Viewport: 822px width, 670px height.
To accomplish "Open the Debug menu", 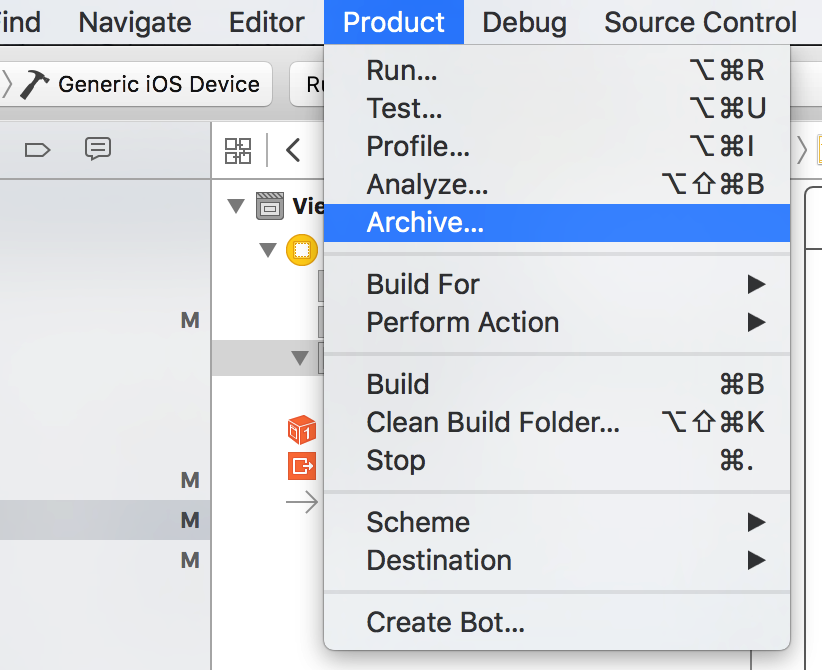I will click(524, 22).
